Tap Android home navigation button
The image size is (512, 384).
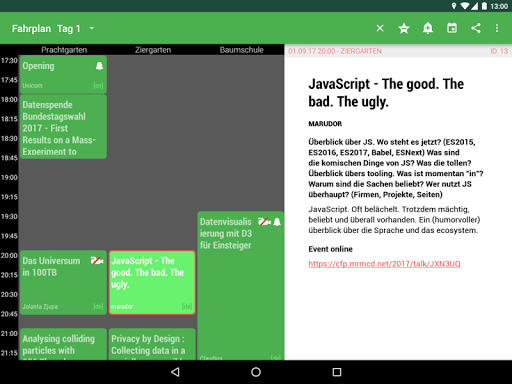(256, 372)
